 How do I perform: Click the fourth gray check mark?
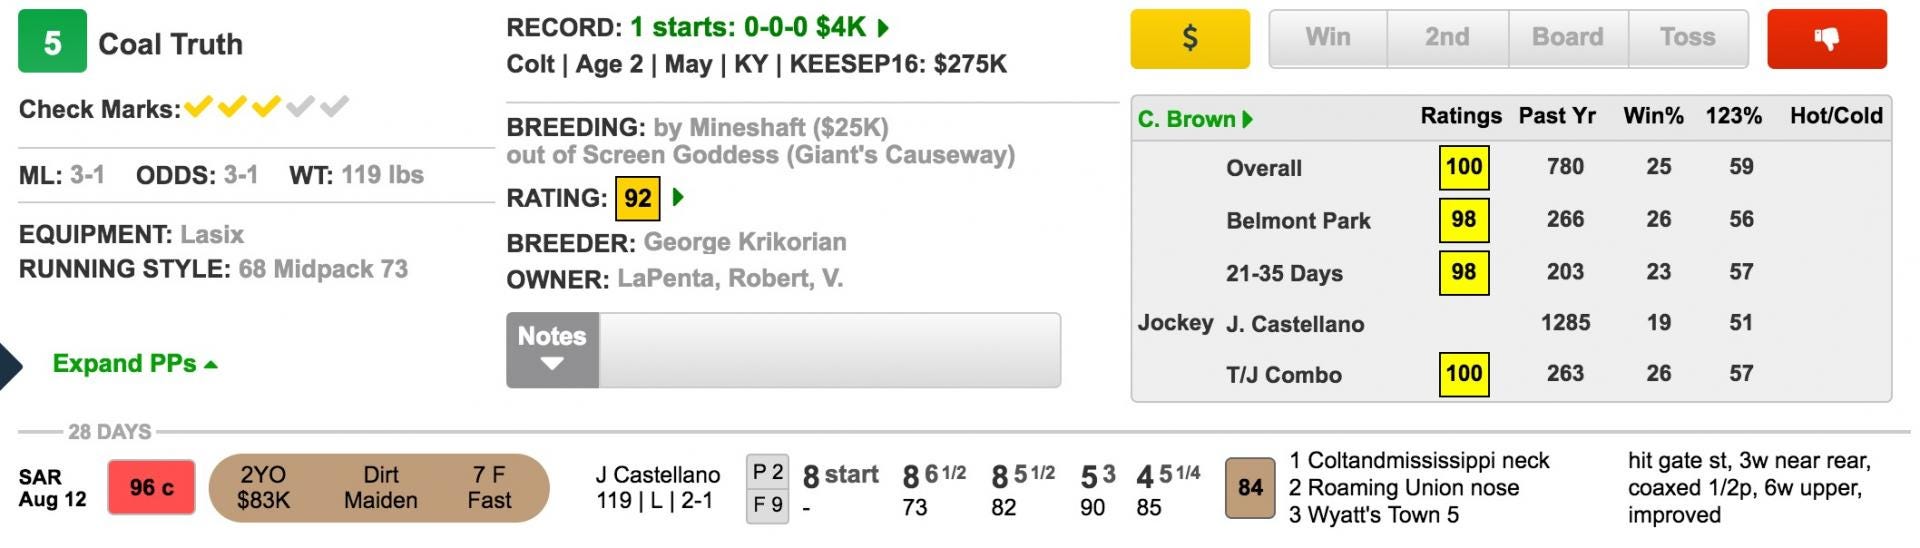pos(301,106)
